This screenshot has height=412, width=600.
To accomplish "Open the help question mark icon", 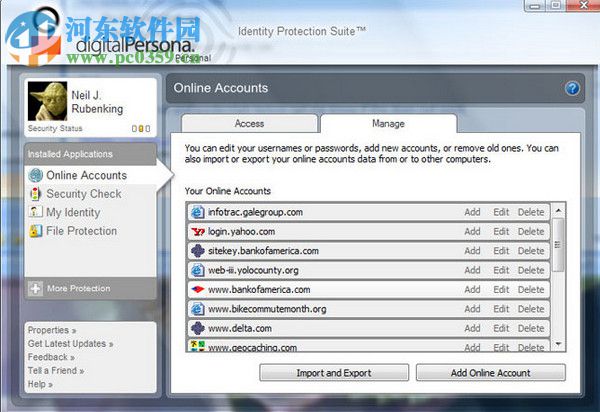I will pos(572,89).
